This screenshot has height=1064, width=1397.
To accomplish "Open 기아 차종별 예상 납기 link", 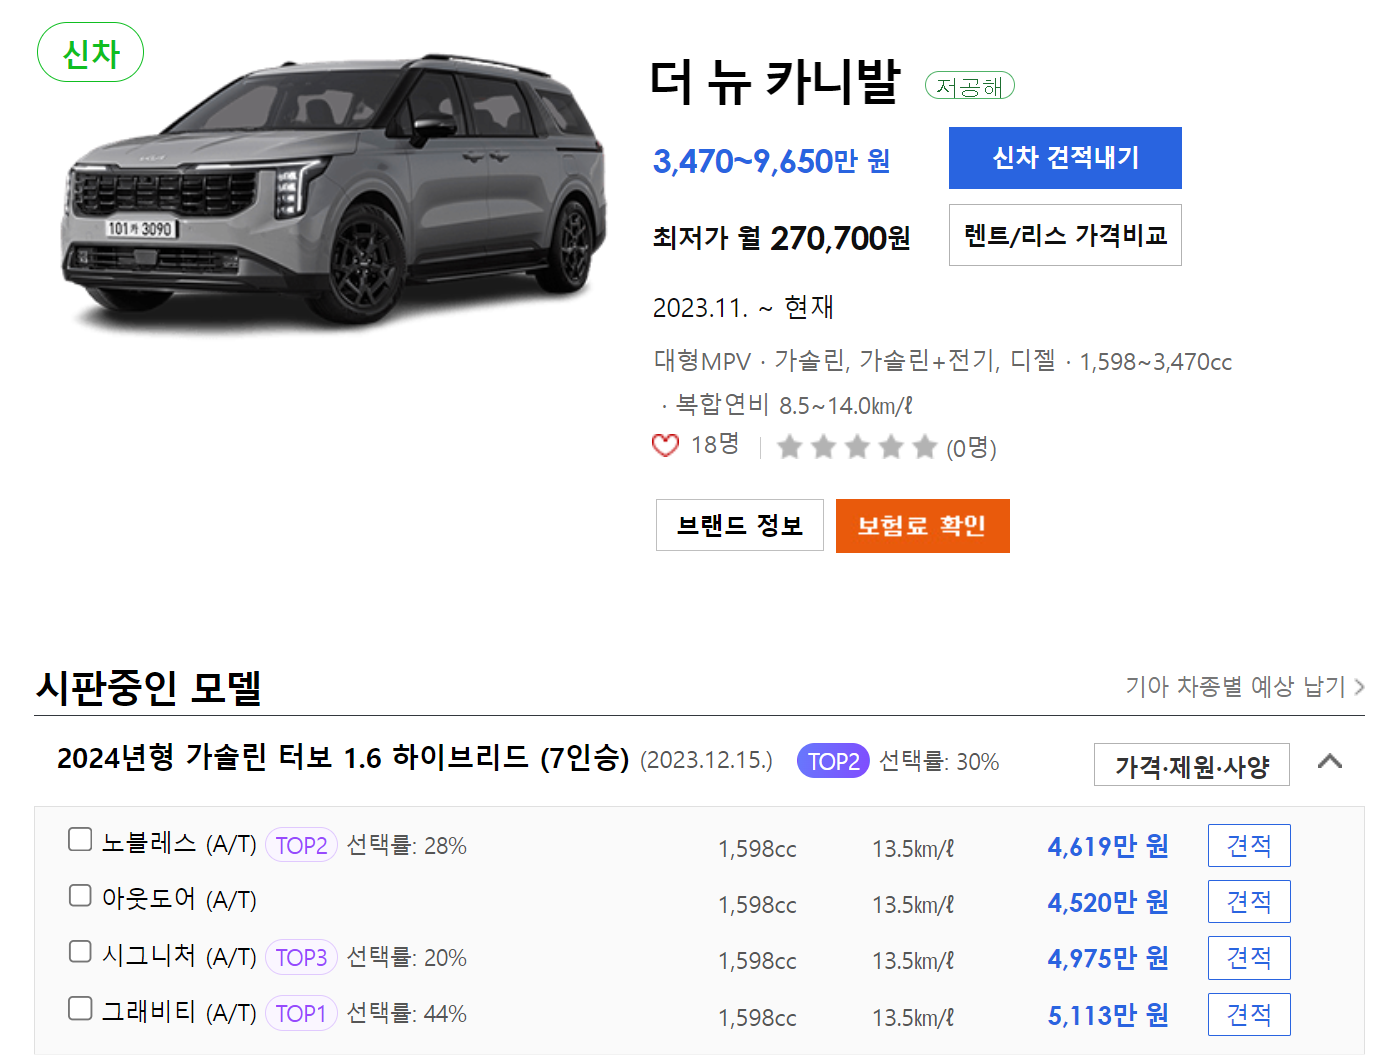I will click(x=1245, y=687).
